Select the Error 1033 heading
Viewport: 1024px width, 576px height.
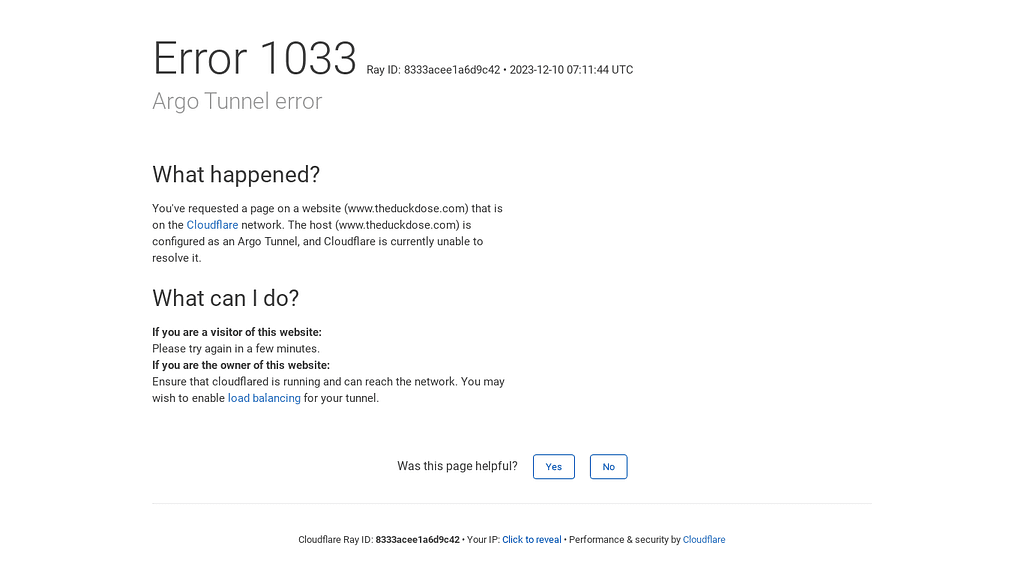(x=255, y=58)
